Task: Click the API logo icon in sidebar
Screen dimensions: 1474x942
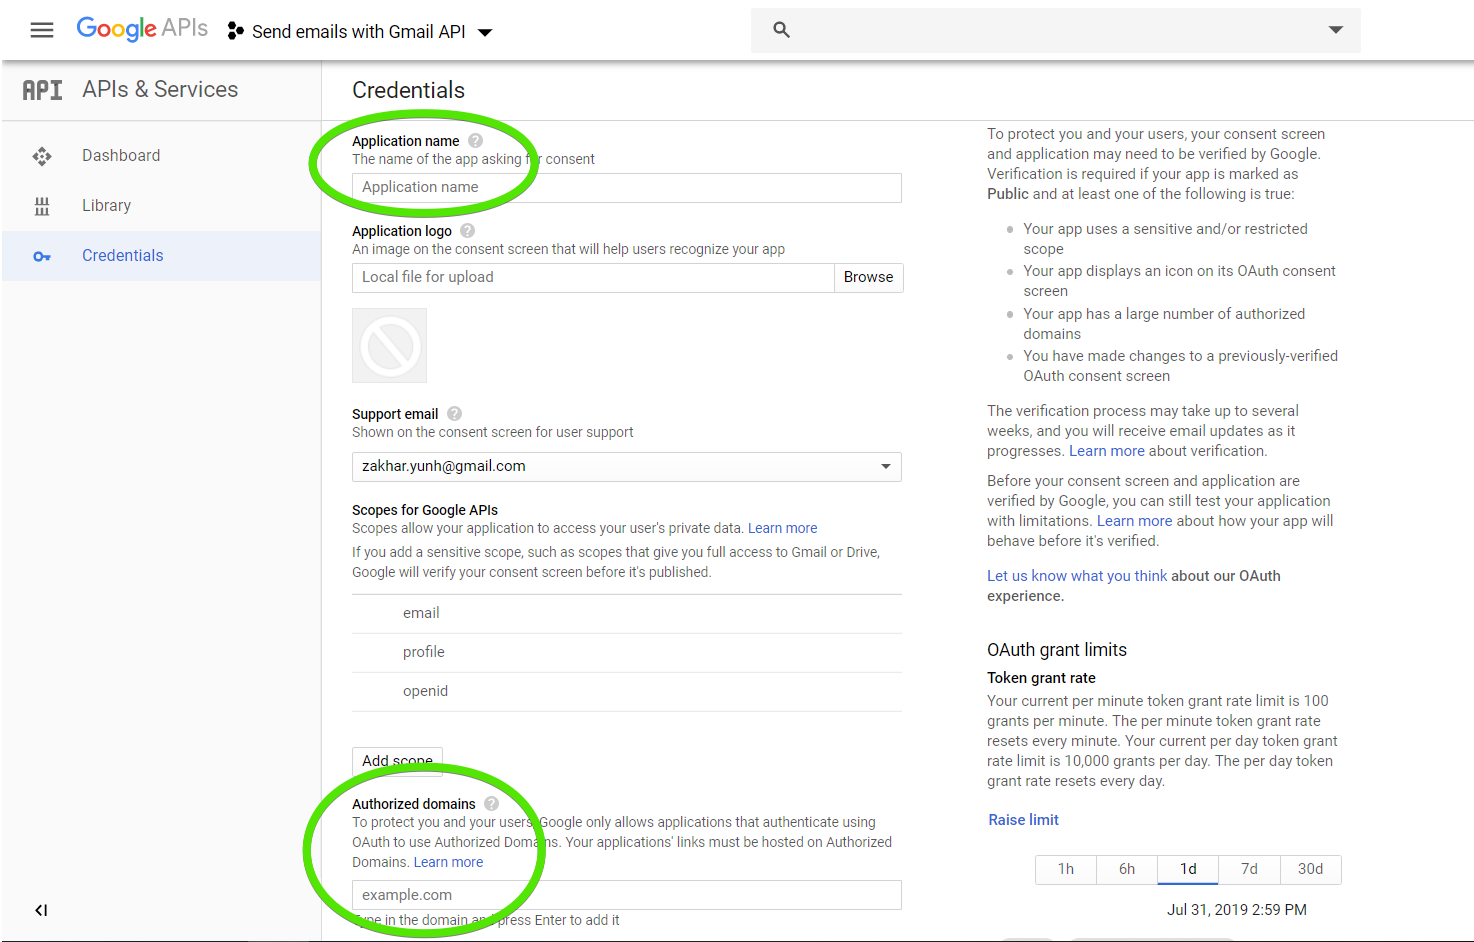Action: pos(42,90)
